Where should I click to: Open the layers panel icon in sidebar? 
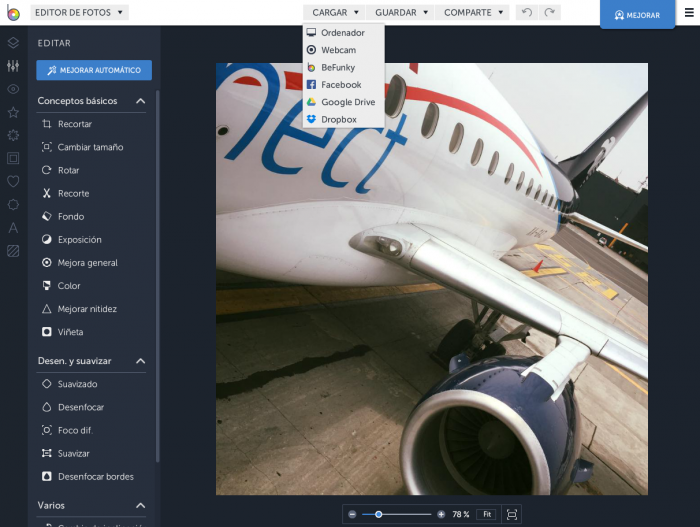tap(13, 43)
